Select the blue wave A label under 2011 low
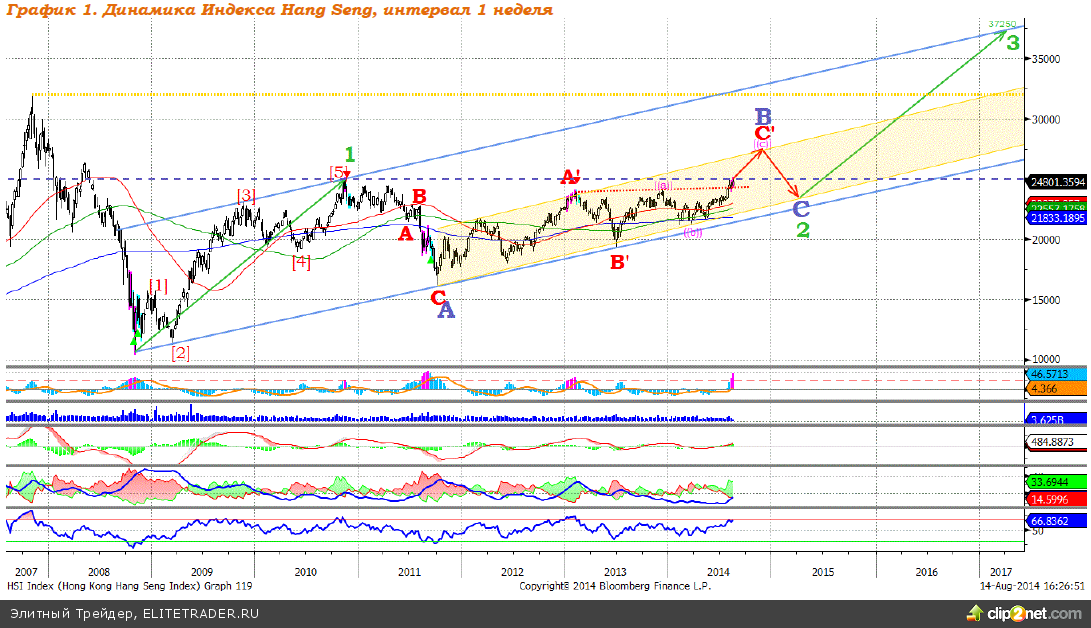Viewport: 1091px width, 628px height. point(446,311)
